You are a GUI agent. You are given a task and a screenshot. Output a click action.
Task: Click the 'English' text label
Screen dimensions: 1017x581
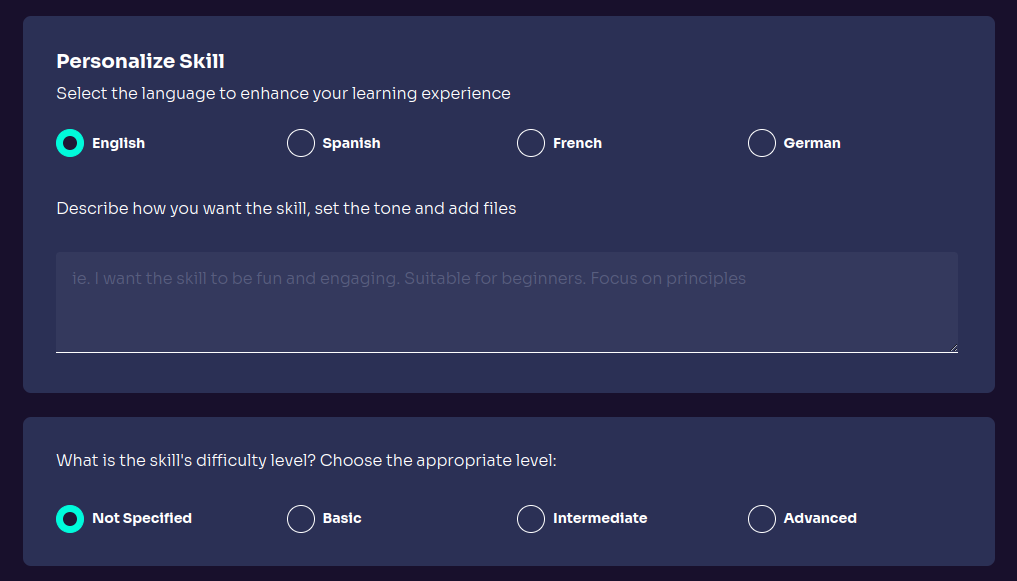[x=118, y=143]
